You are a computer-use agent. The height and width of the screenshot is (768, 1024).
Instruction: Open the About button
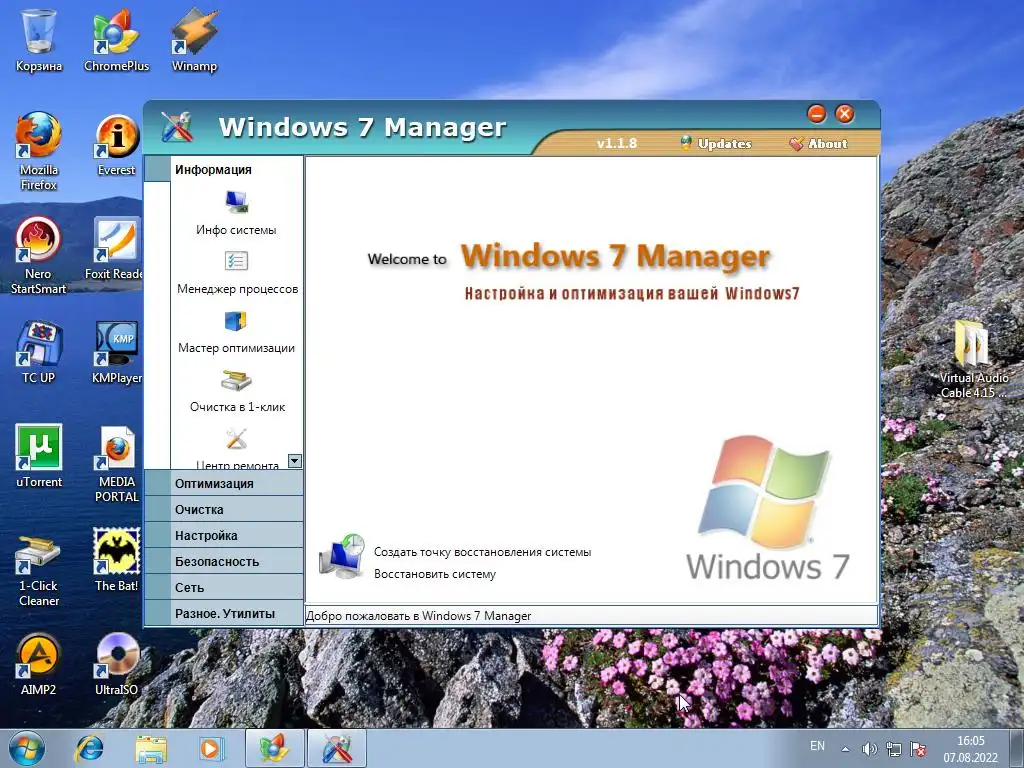[x=819, y=144]
